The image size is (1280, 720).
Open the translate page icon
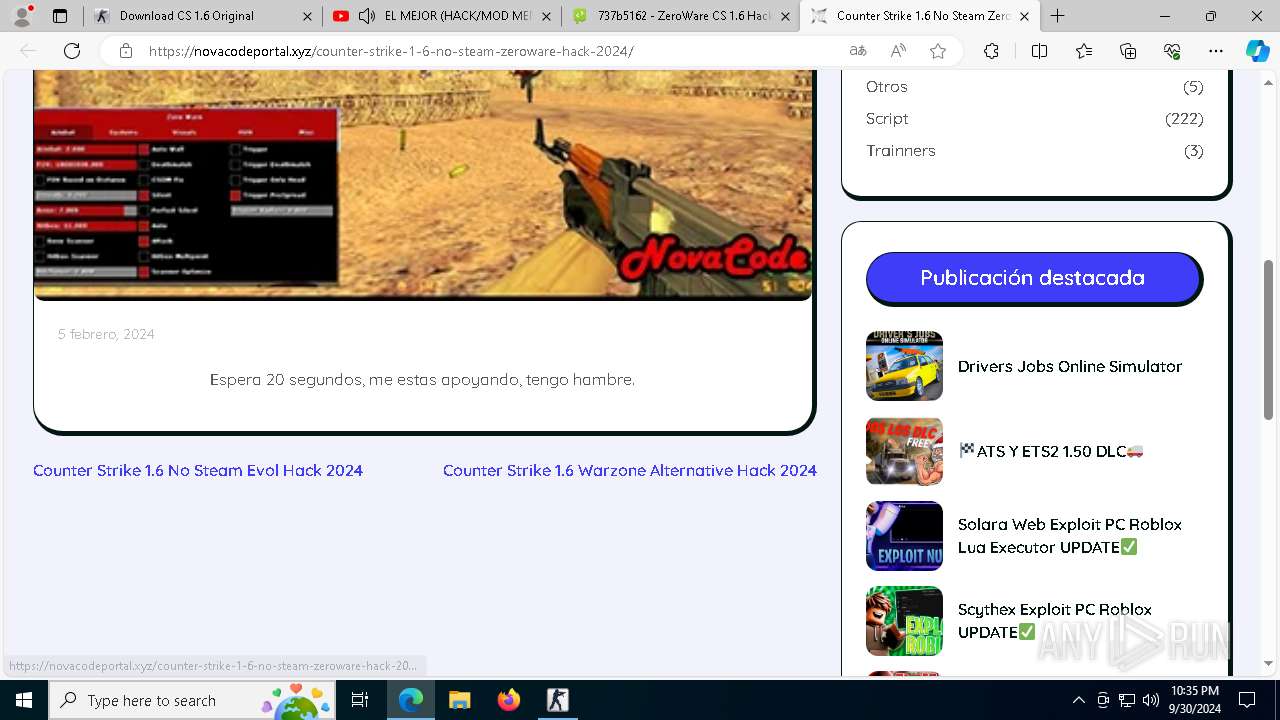coord(858,51)
